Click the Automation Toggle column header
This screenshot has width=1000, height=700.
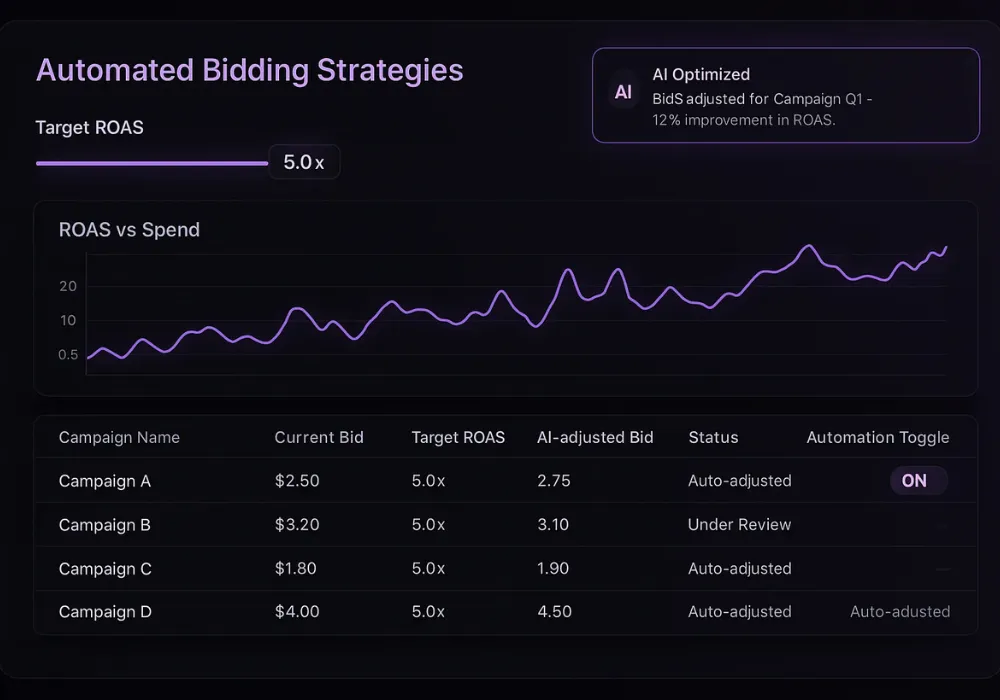tap(877, 437)
